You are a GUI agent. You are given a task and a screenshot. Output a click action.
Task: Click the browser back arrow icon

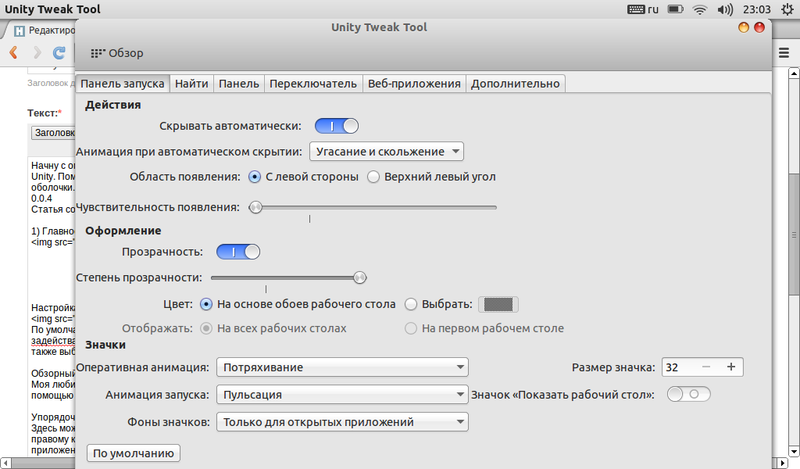[14, 52]
